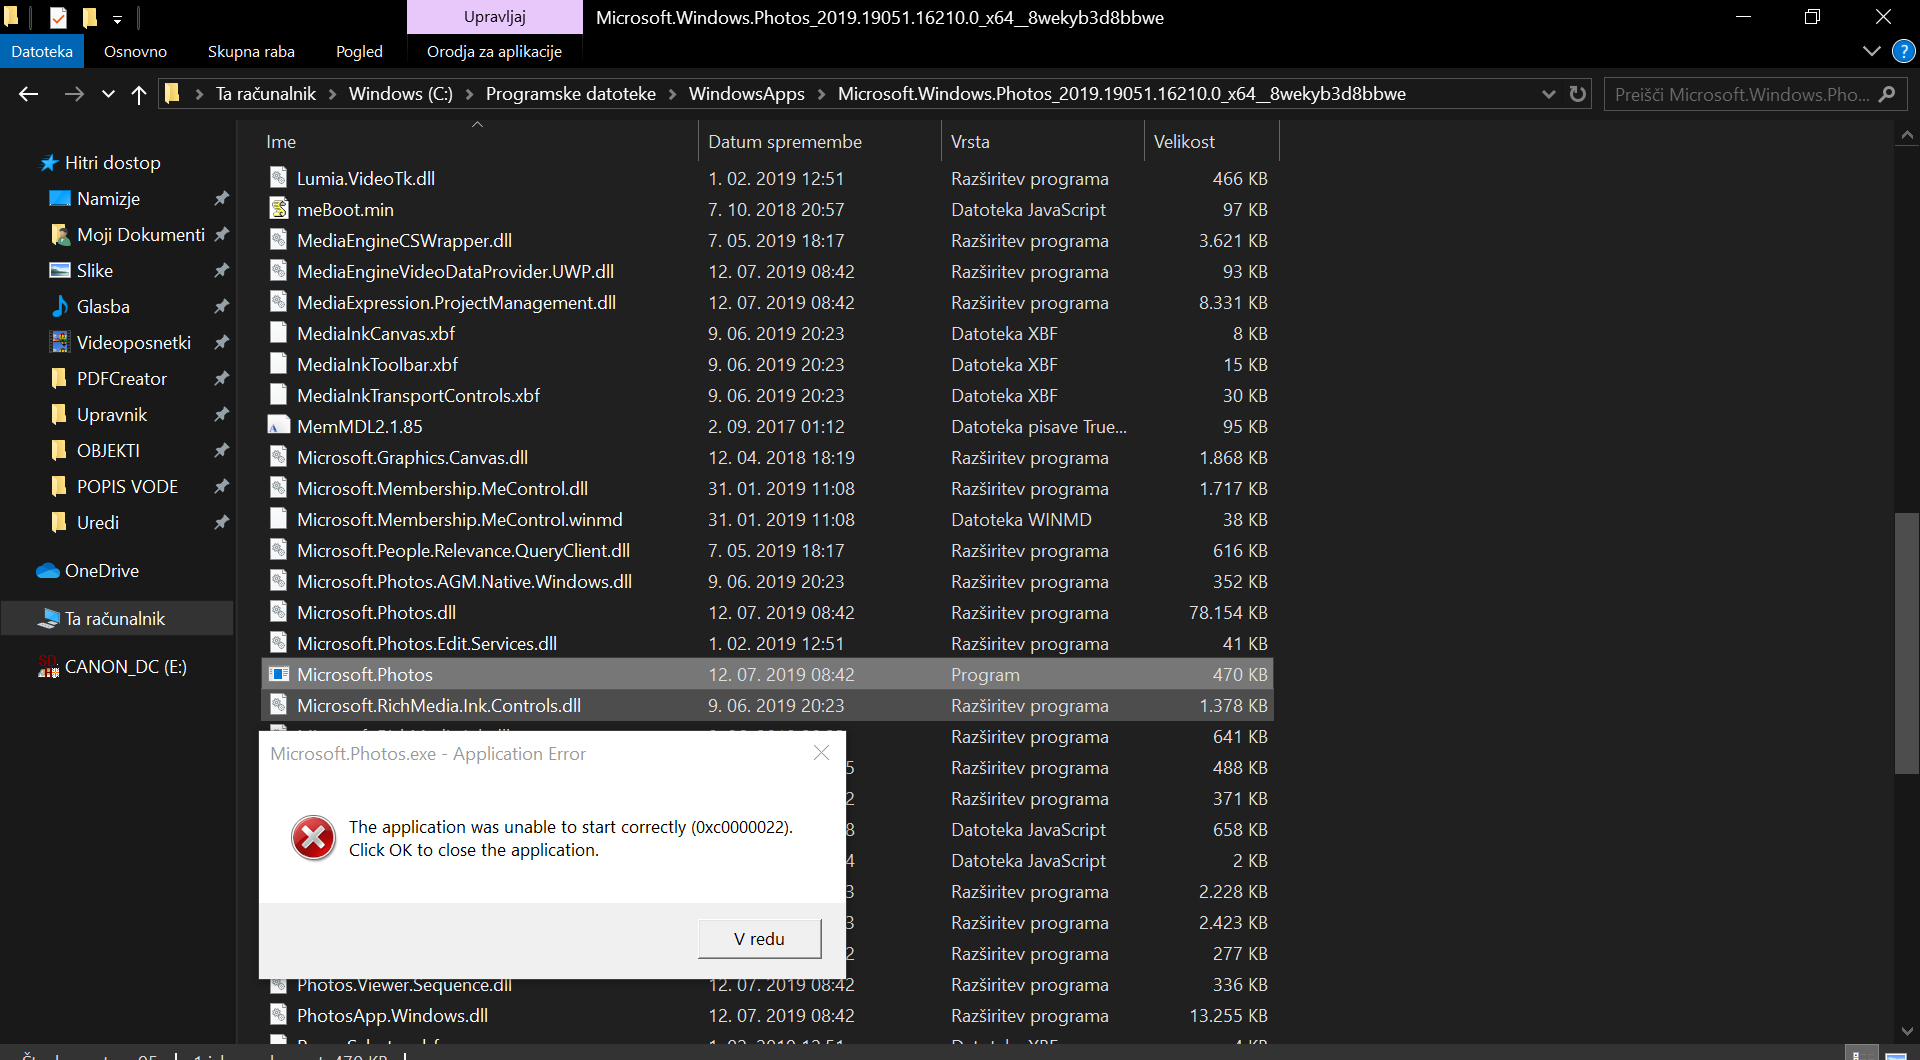The image size is (1920, 1060).
Task: Click the Videoposnetki film icon in sidebar
Action: tap(60, 342)
